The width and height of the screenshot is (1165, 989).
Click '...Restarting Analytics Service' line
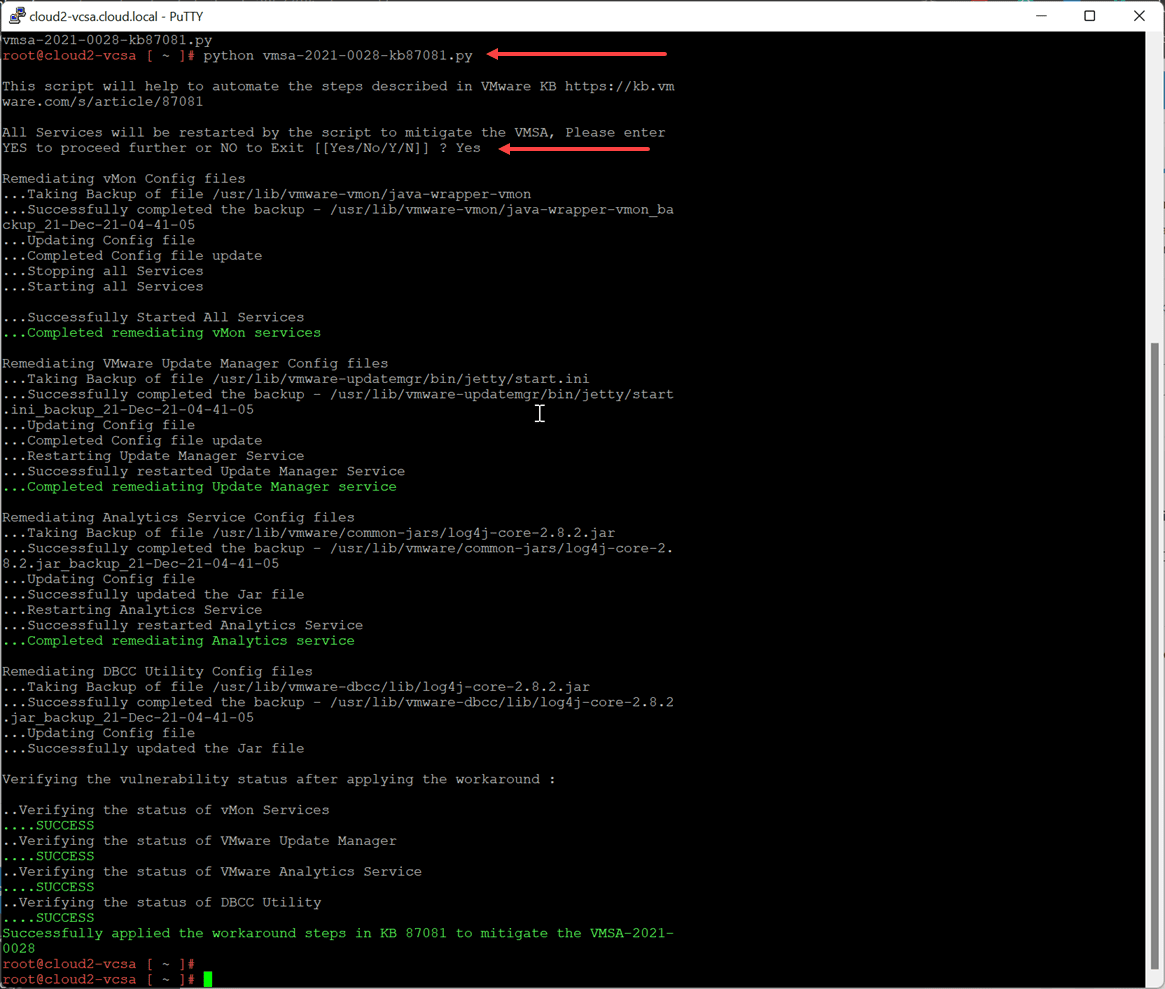tap(132, 610)
